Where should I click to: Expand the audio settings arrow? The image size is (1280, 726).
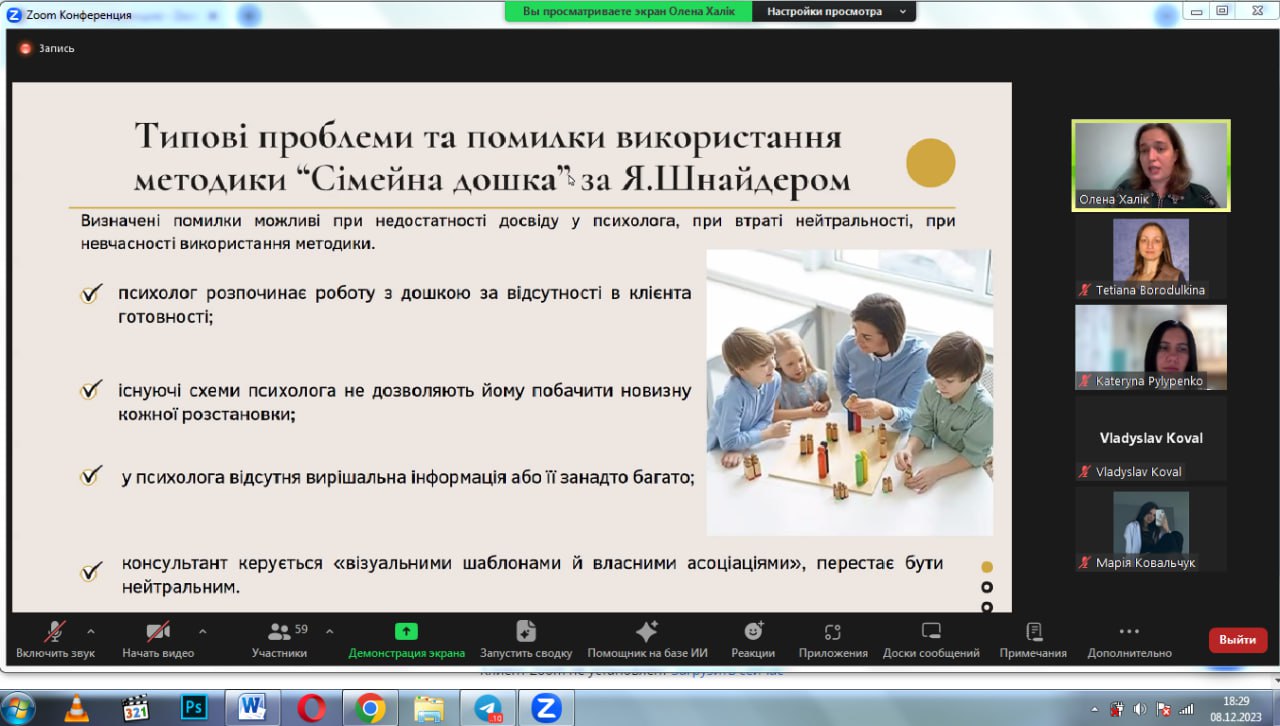pyautogui.click(x=91, y=631)
